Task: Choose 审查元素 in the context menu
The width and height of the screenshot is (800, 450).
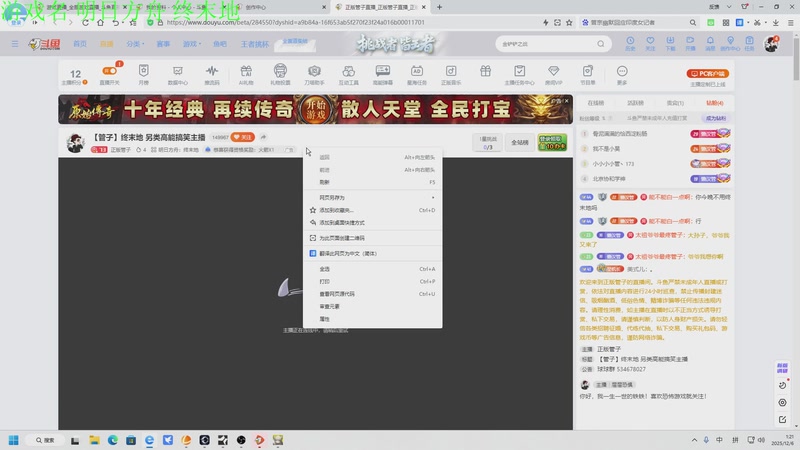Action: pyautogui.click(x=372, y=307)
